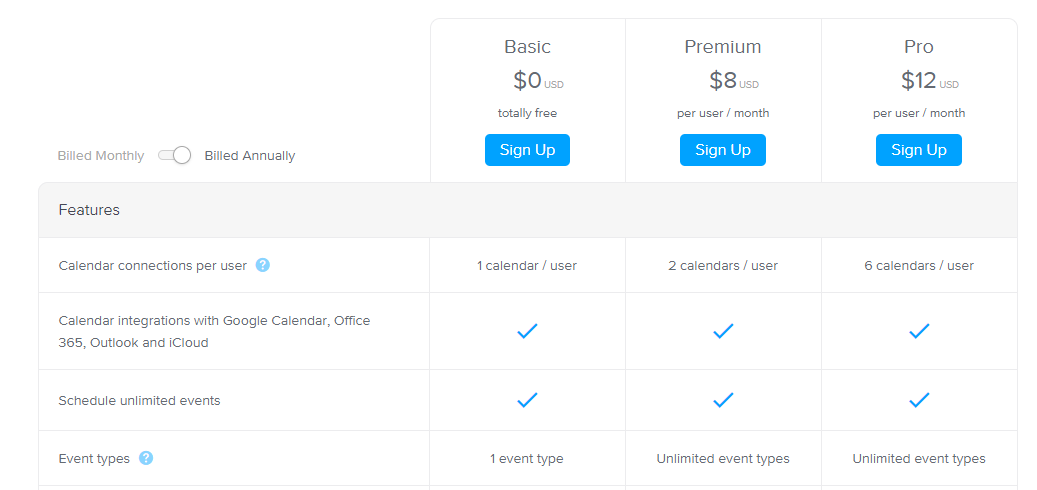Click Pro plan unlimited events checkmark
Image resolution: width=1037 pixels, height=490 pixels.
[919, 400]
